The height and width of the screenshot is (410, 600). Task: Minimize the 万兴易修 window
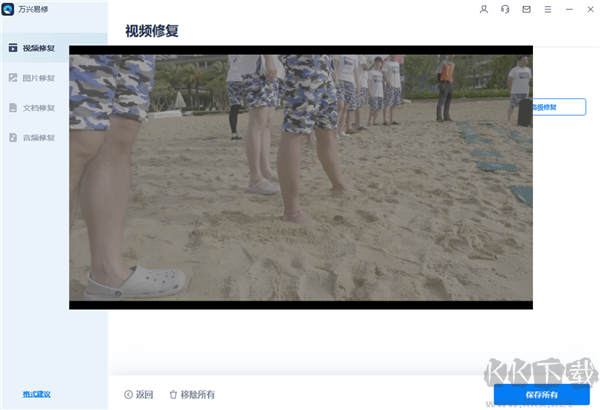569,9
